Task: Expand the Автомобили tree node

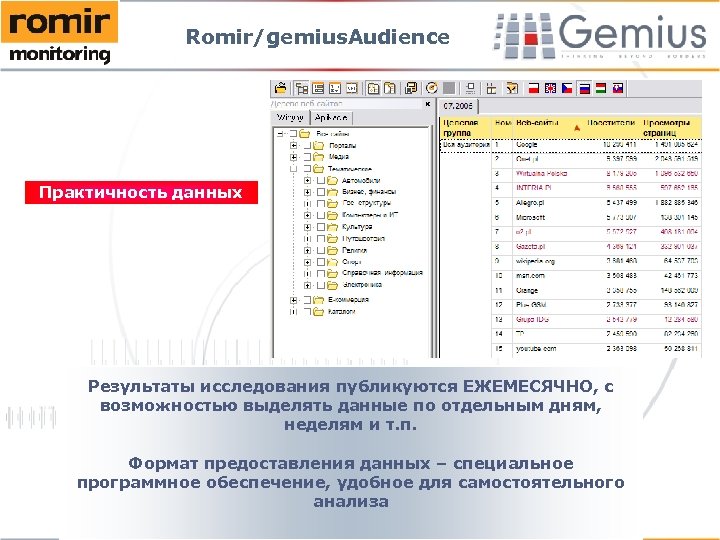Action: tap(308, 180)
